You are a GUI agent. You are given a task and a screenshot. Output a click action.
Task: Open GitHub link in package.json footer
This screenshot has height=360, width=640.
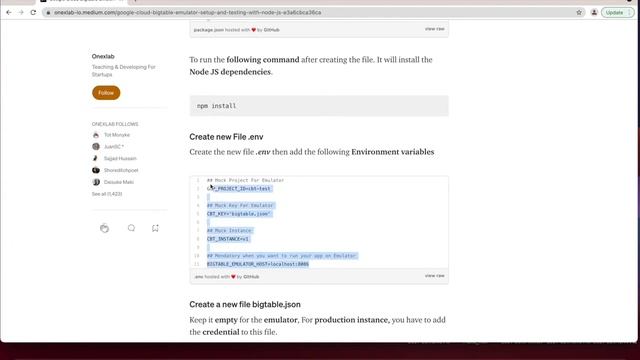271,30
